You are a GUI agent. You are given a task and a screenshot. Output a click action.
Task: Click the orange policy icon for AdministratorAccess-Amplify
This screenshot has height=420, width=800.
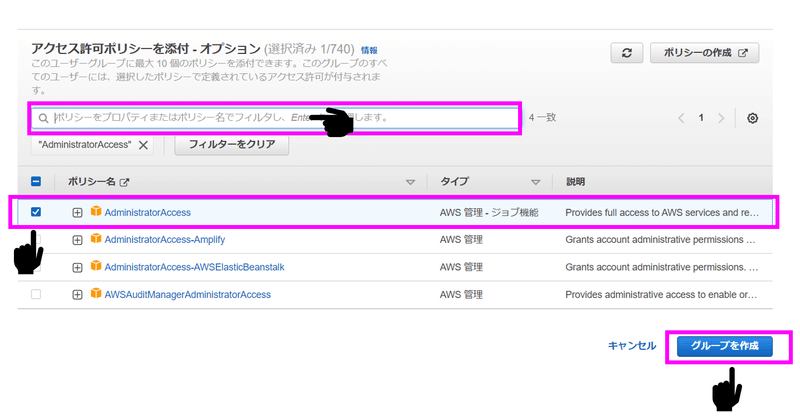(x=95, y=238)
